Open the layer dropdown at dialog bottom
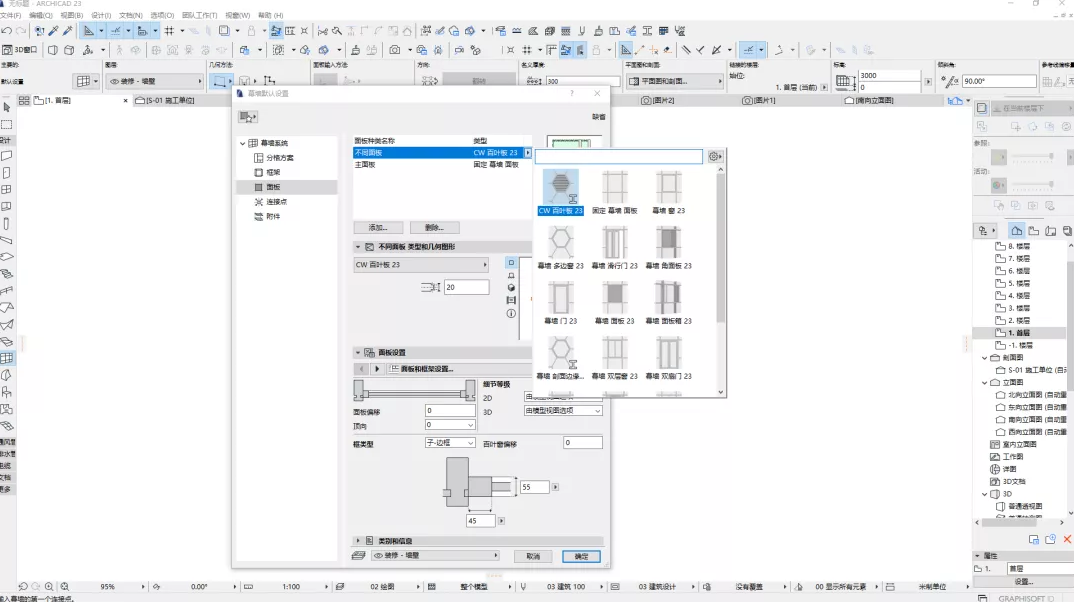Viewport: 1074px width, 602px height. [x=435, y=555]
